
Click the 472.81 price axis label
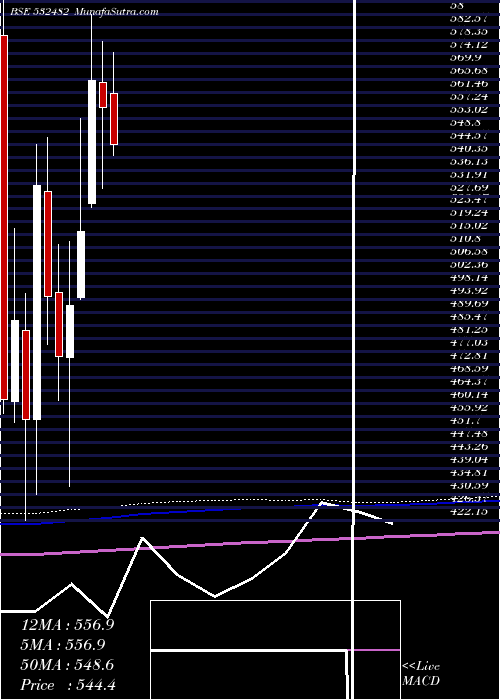coord(469,355)
